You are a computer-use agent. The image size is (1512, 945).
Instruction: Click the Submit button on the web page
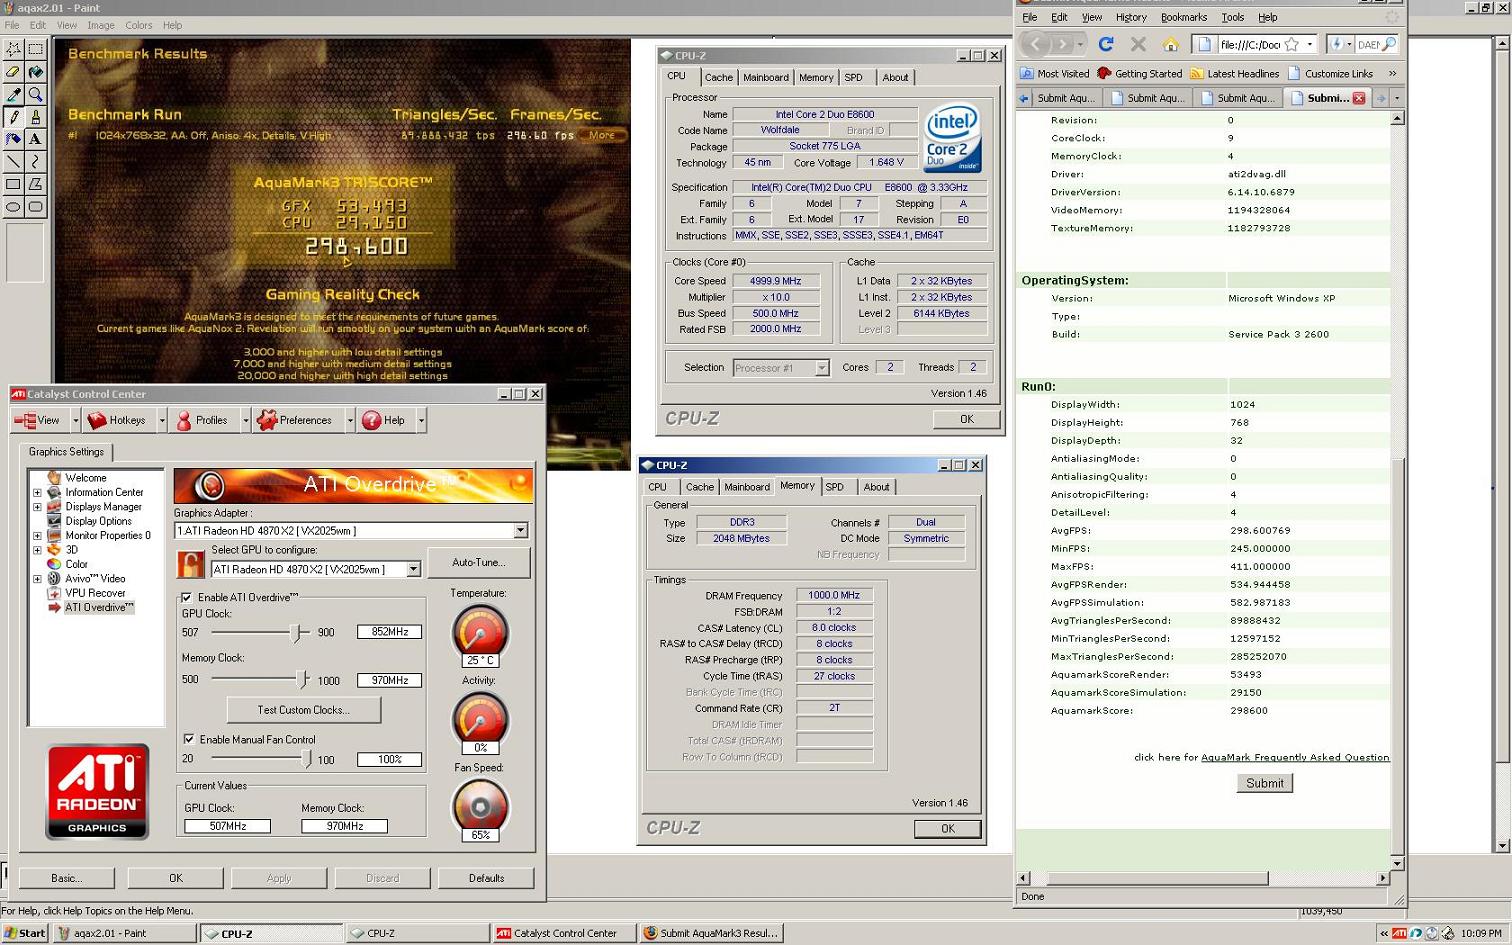click(1265, 783)
